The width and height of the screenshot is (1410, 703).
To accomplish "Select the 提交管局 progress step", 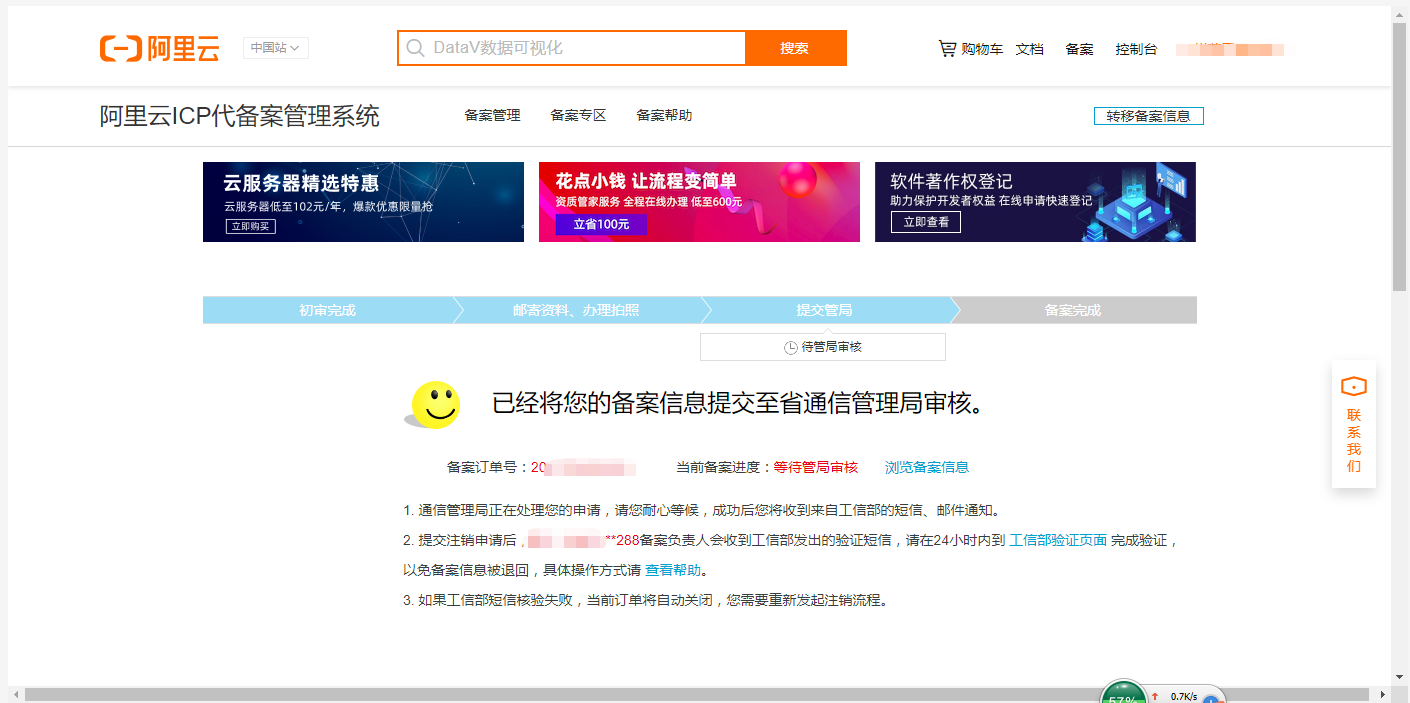I will point(824,310).
